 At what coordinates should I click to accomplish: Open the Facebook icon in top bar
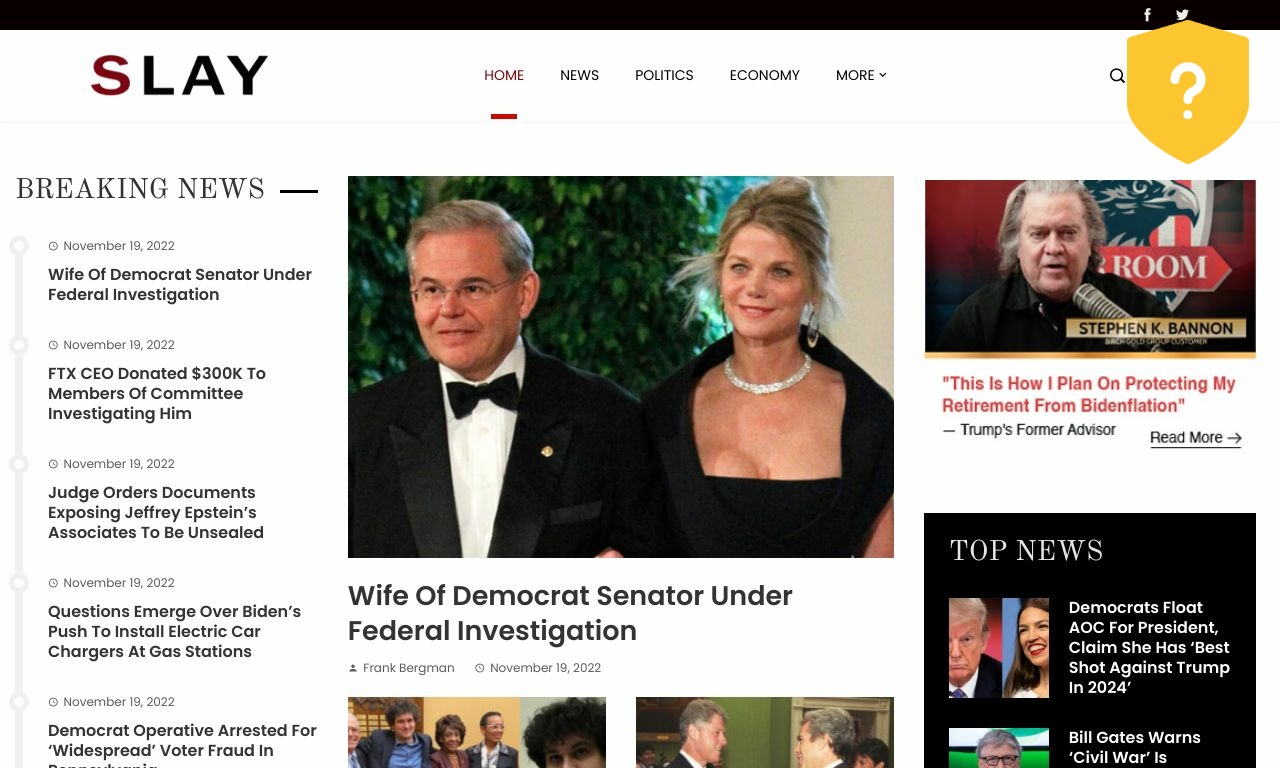tap(1147, 15)
